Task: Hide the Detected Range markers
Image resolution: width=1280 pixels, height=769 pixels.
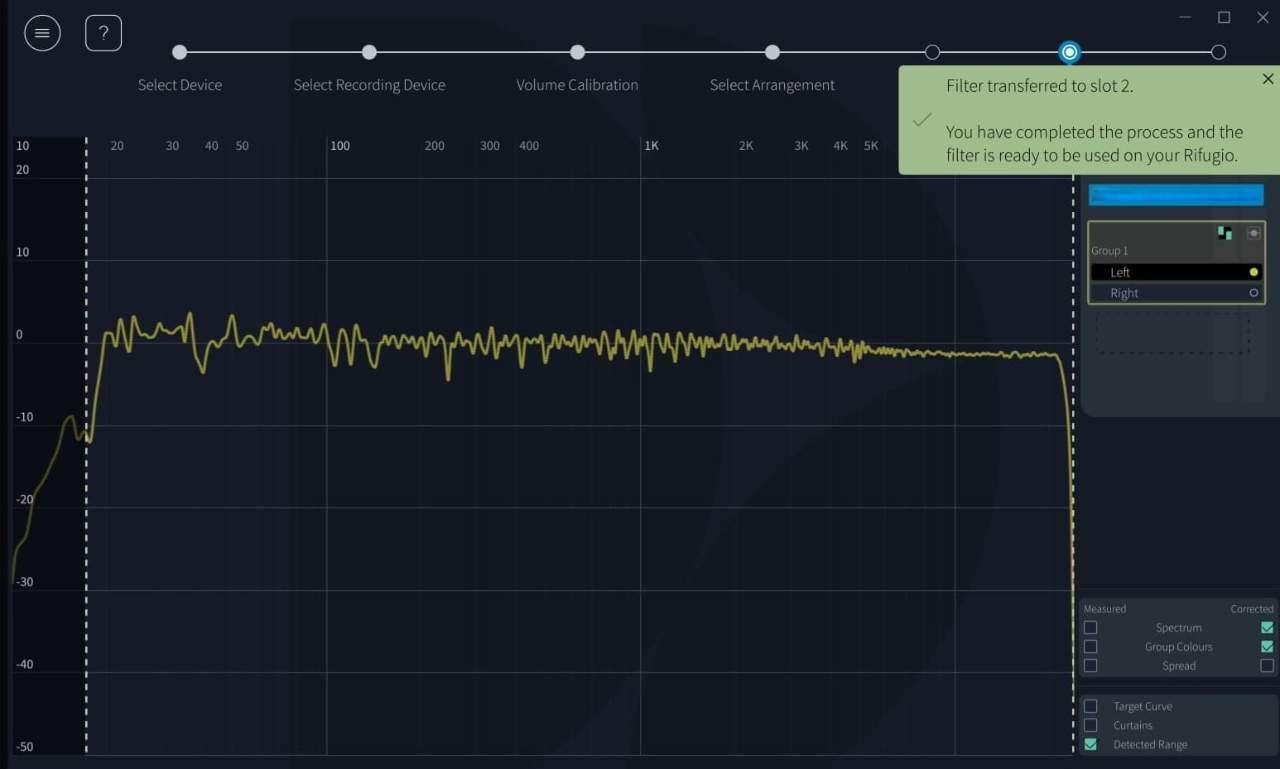Action: [1091, 744]
